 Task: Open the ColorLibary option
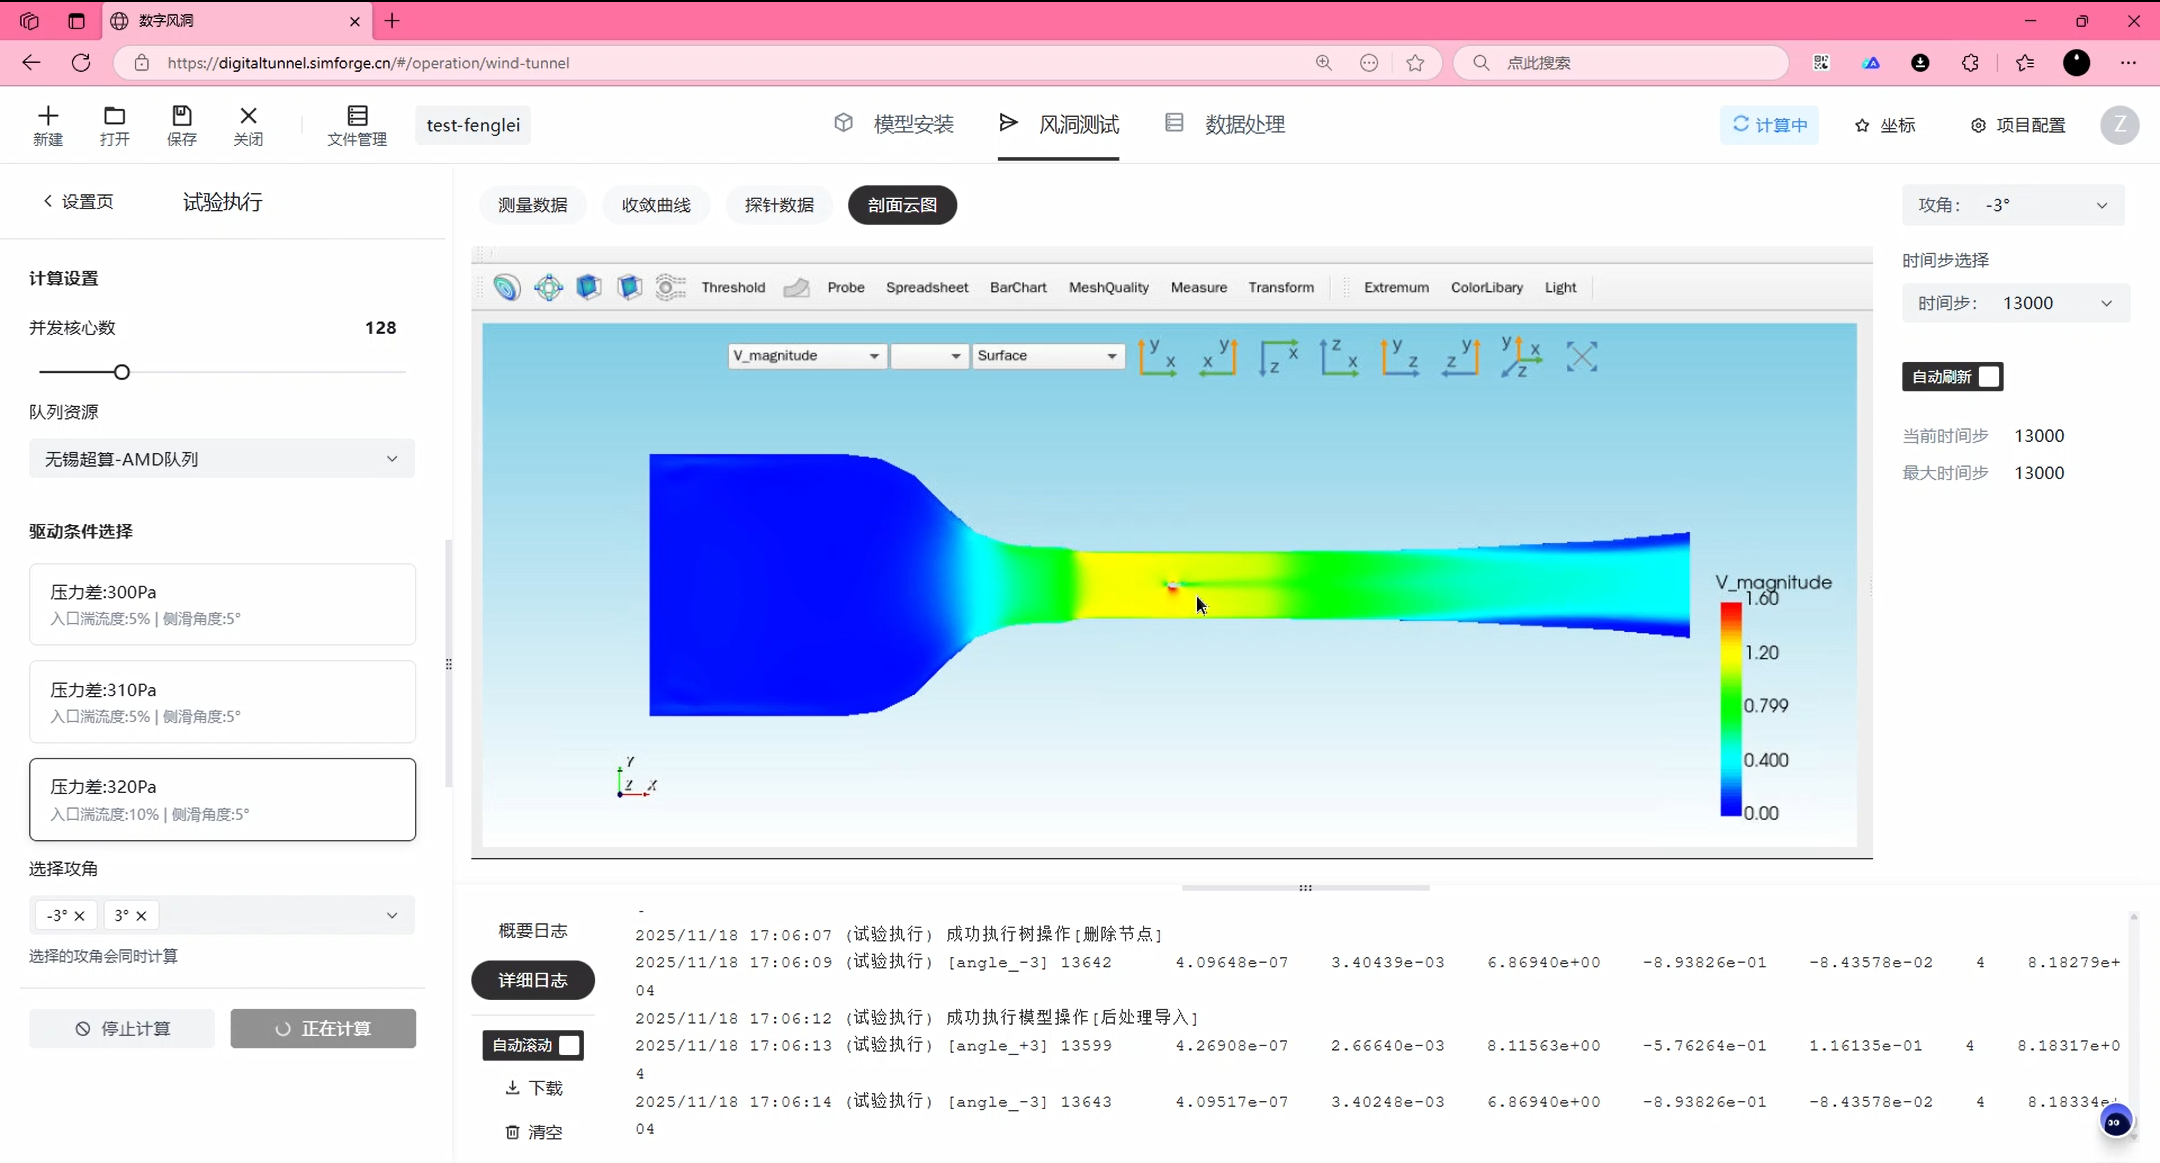pos(1487,288)
